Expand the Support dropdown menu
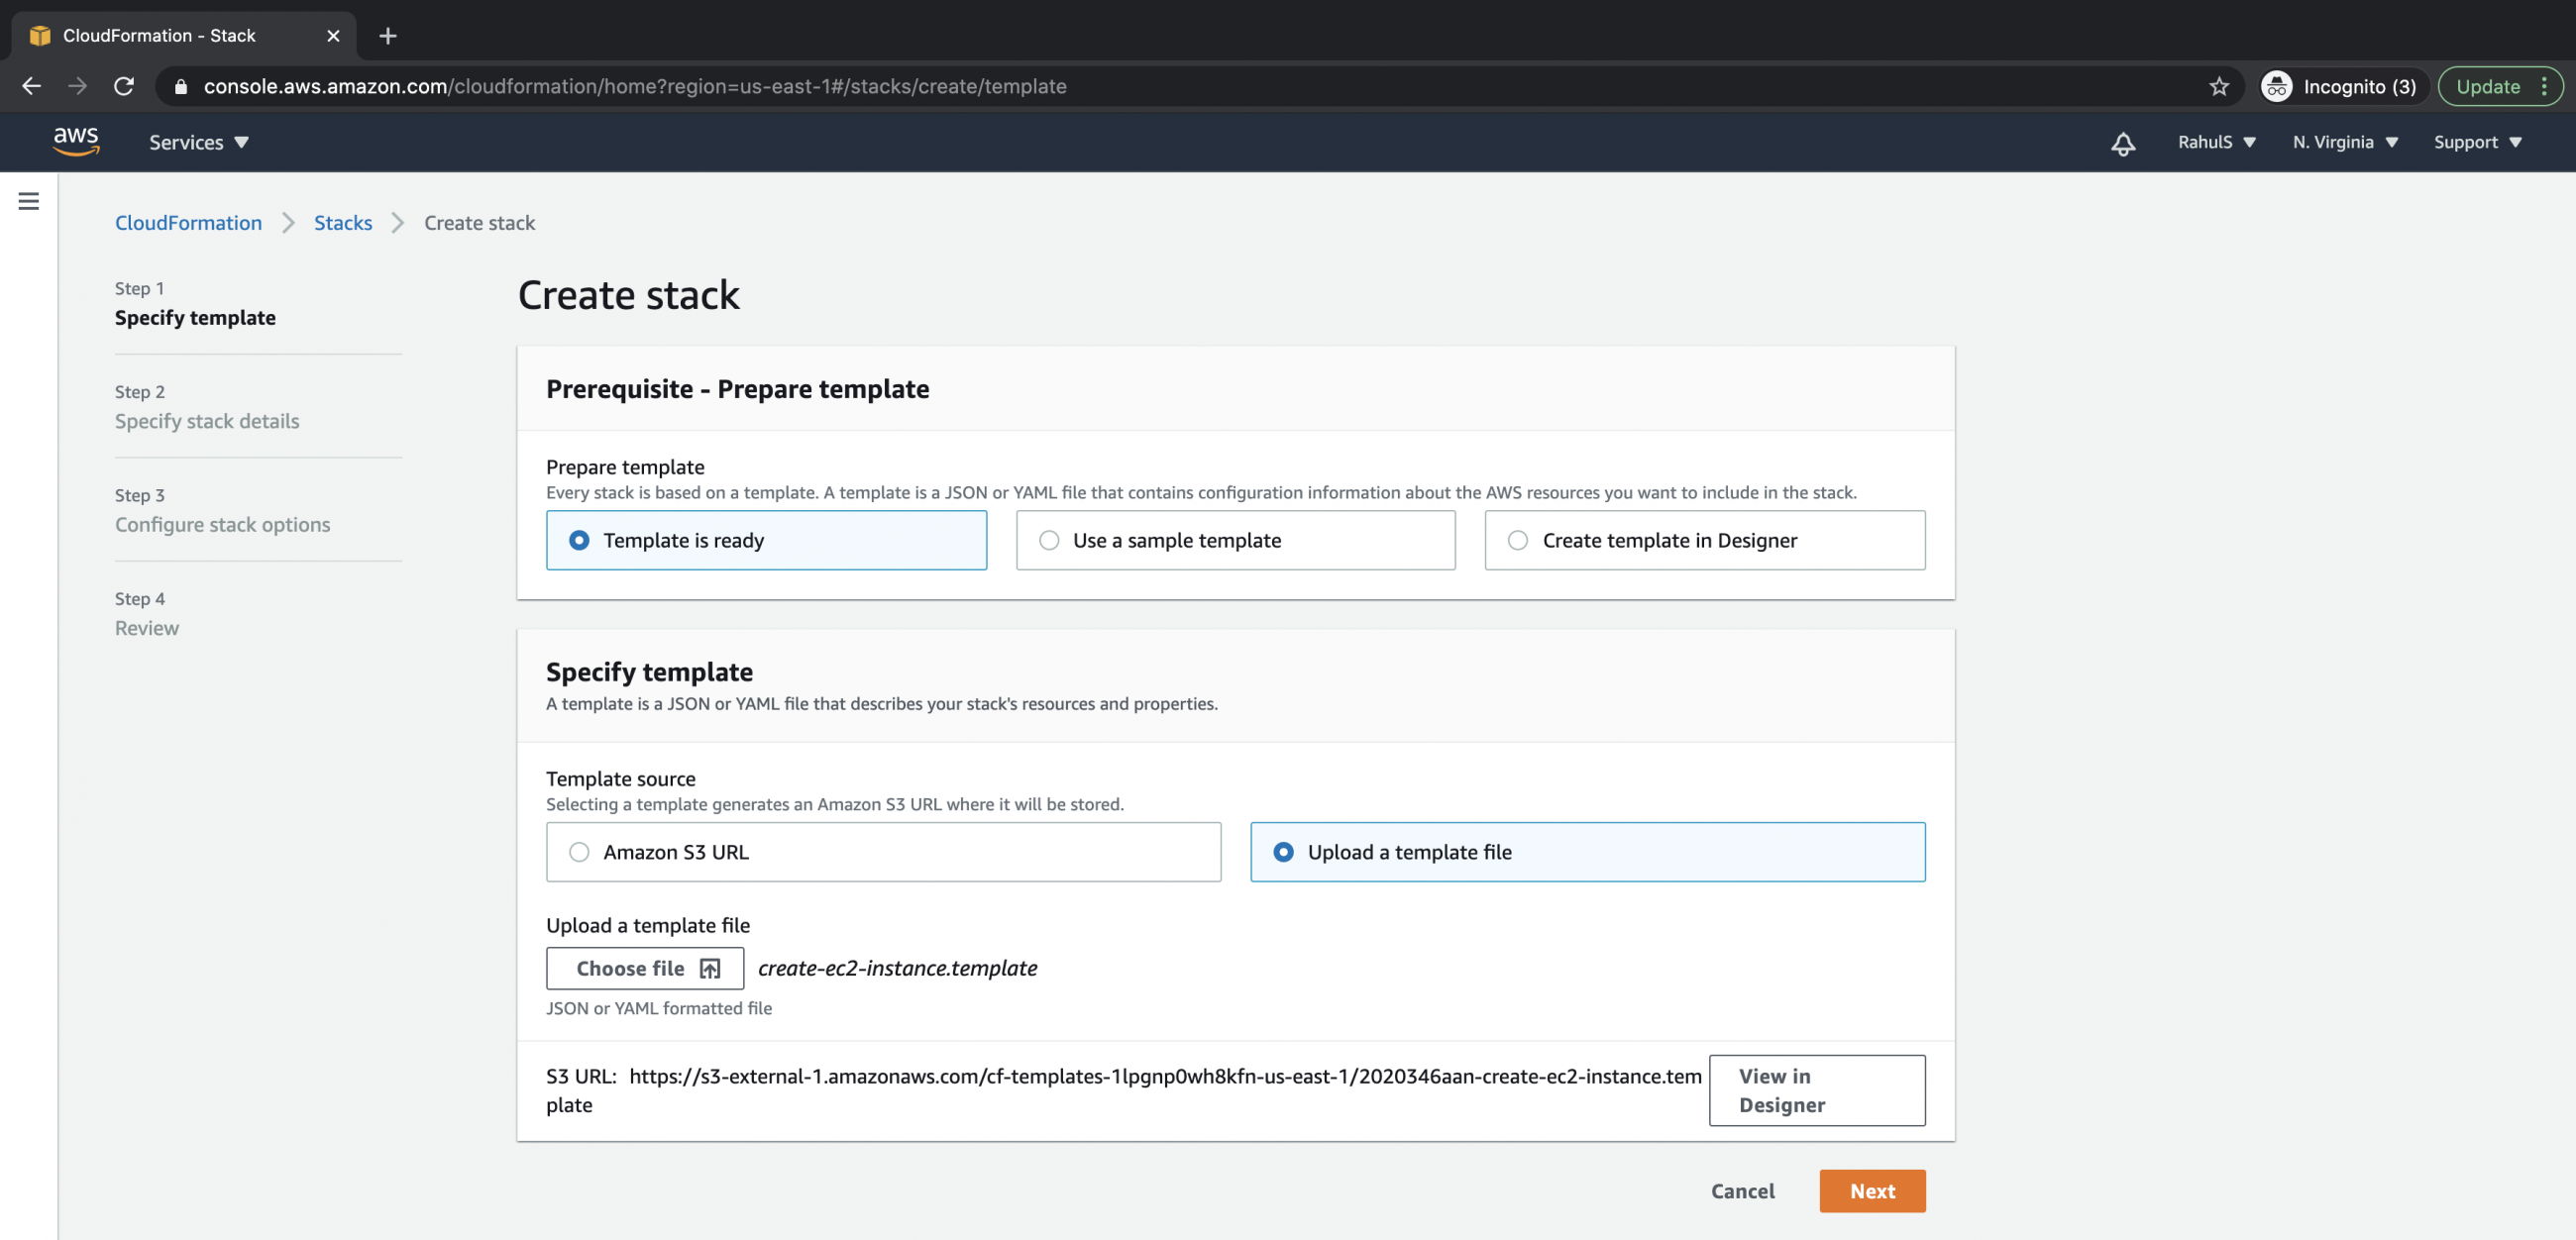This screenshot has height=1240, width=2576. point(2477,142)
